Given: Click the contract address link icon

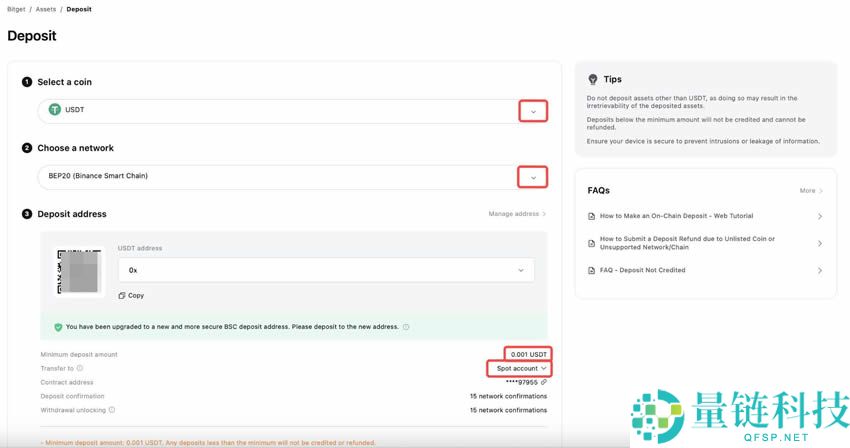Looking at the screenshot, I should pyautogui.click(x=544, y=382).
